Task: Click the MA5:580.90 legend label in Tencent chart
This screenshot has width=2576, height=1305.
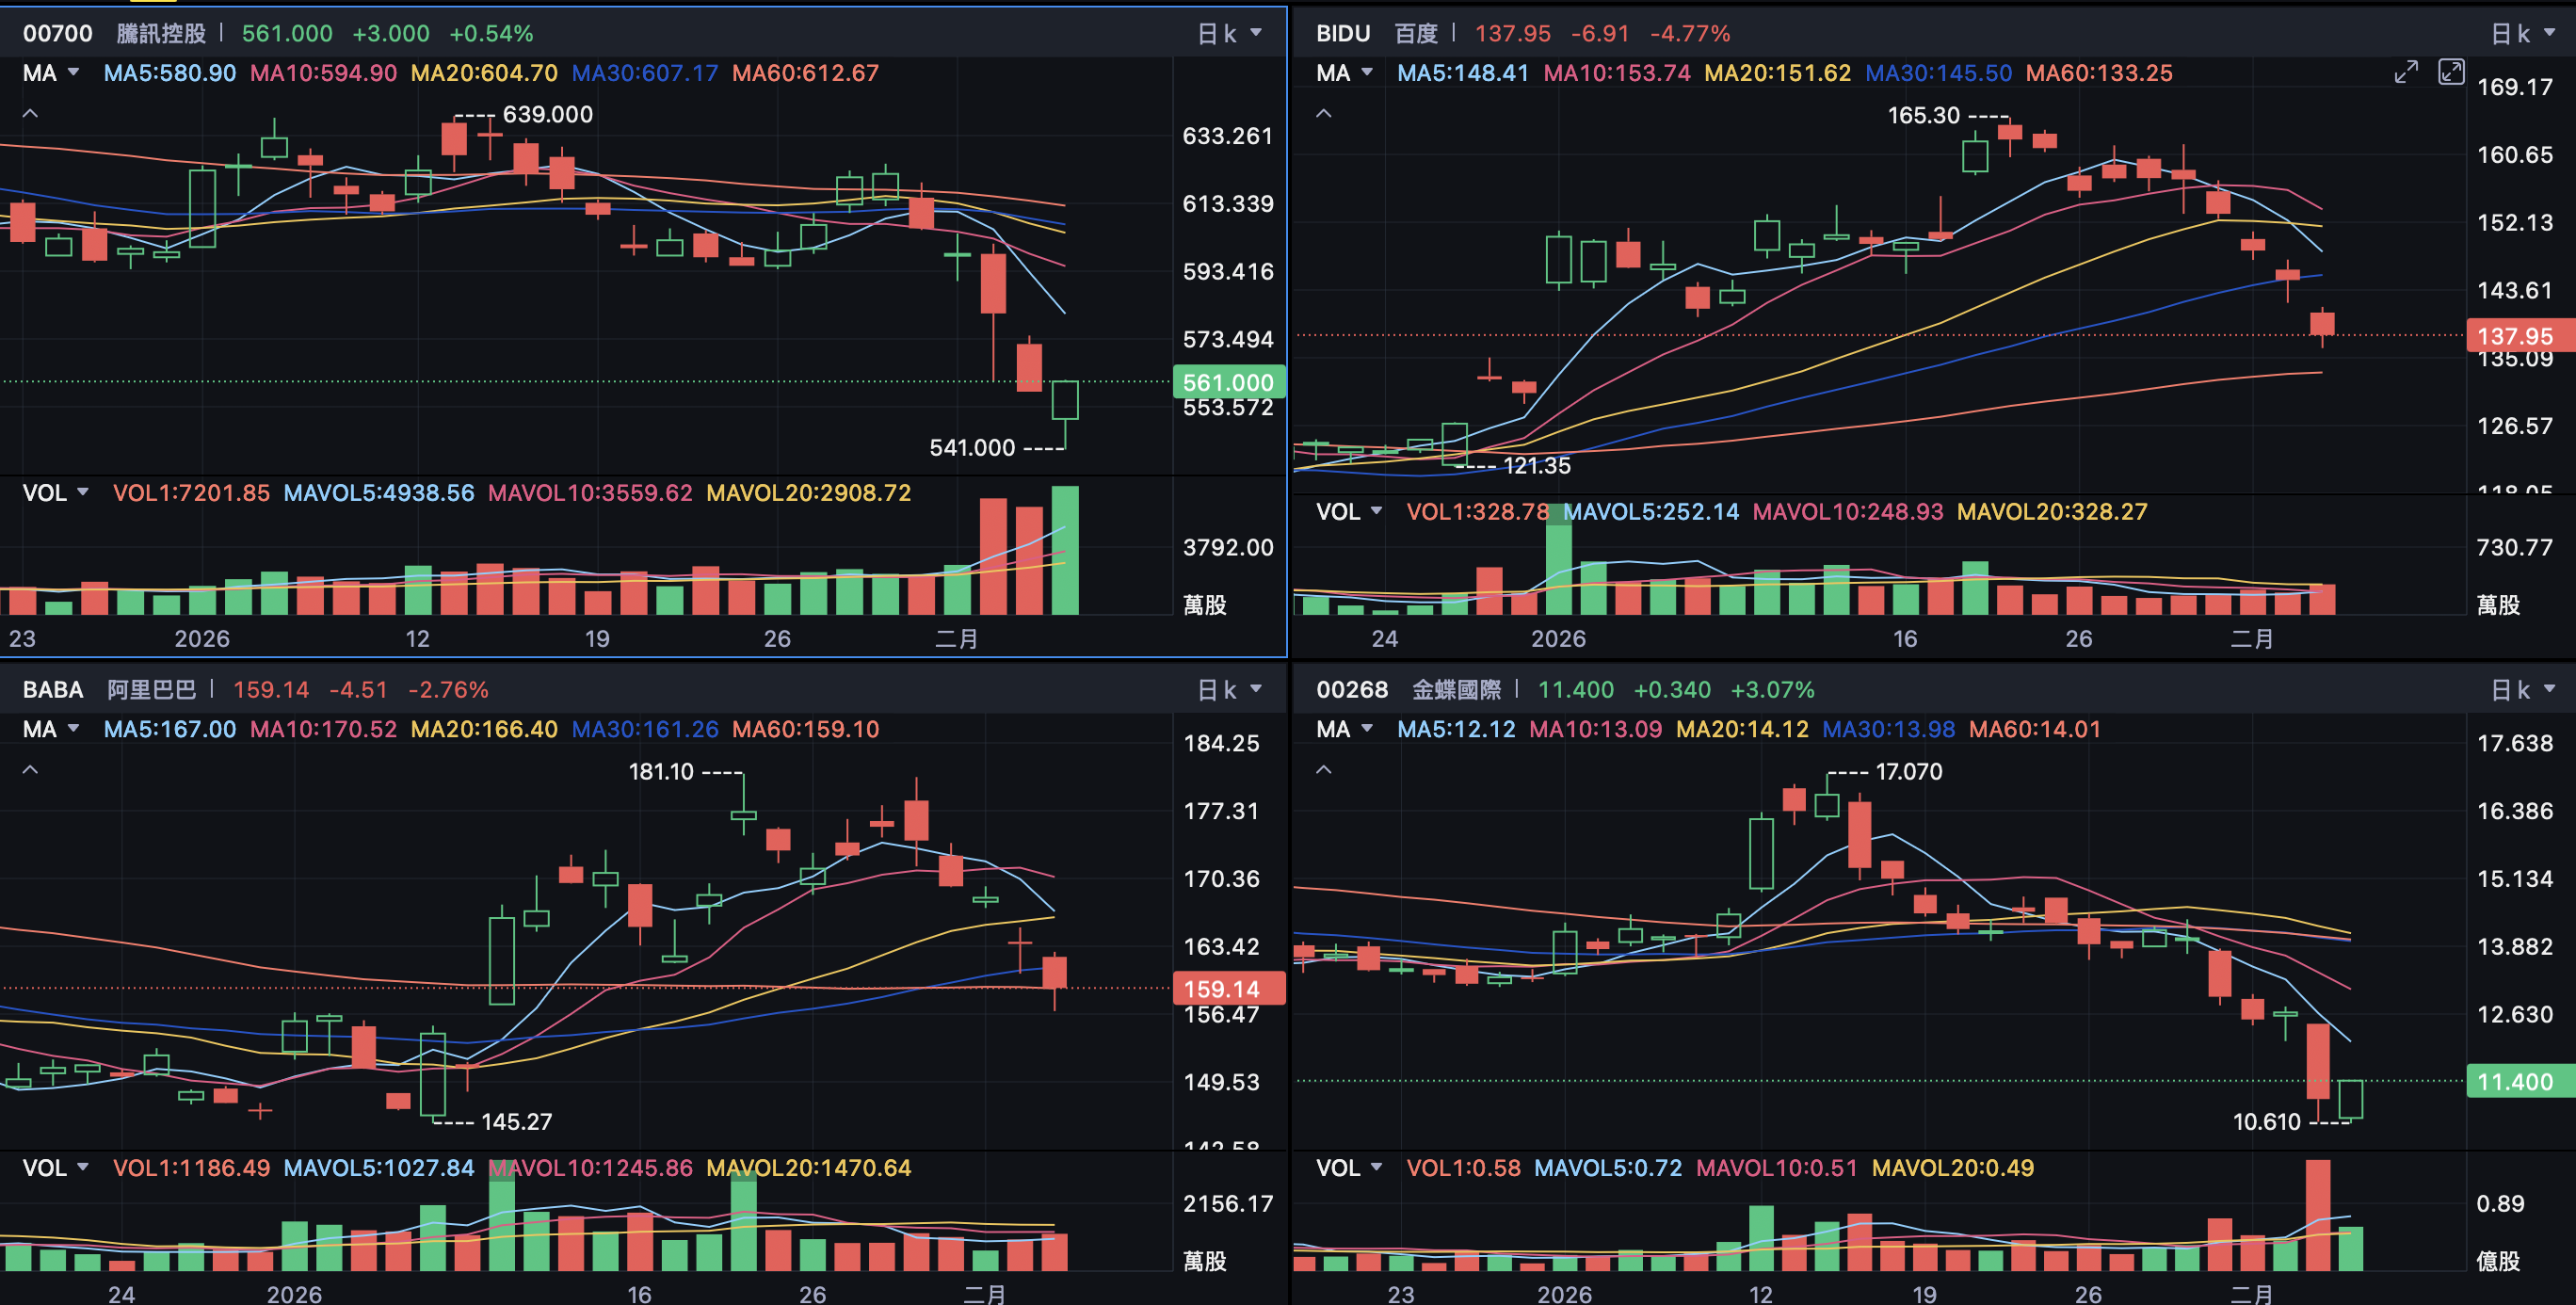Action: click(169, 73)
